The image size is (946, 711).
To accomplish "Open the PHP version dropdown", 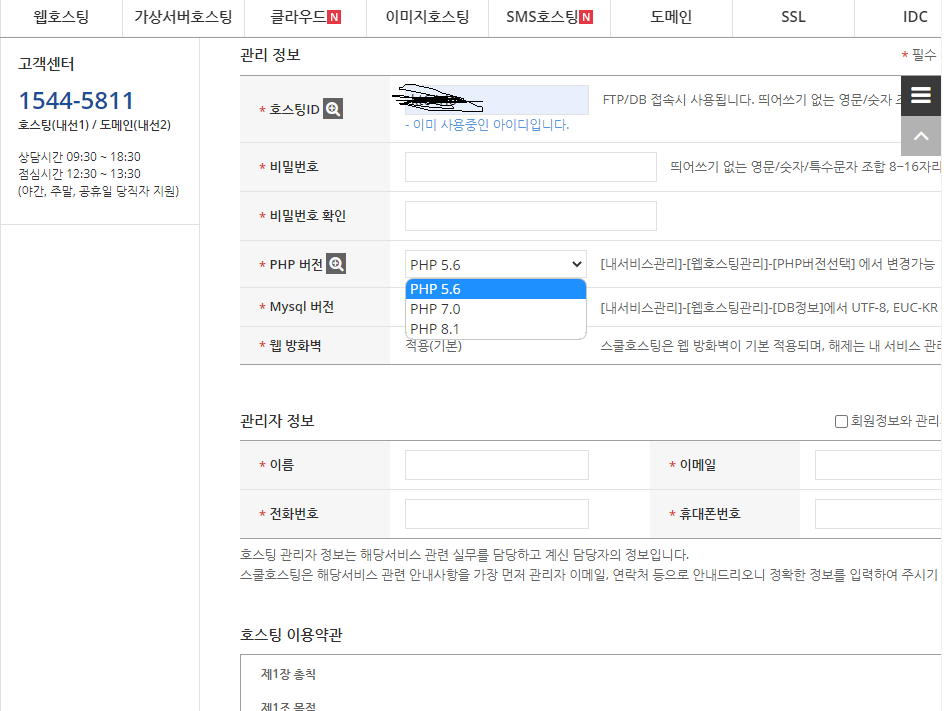I will pyautogui.click(x=495, y=264).
